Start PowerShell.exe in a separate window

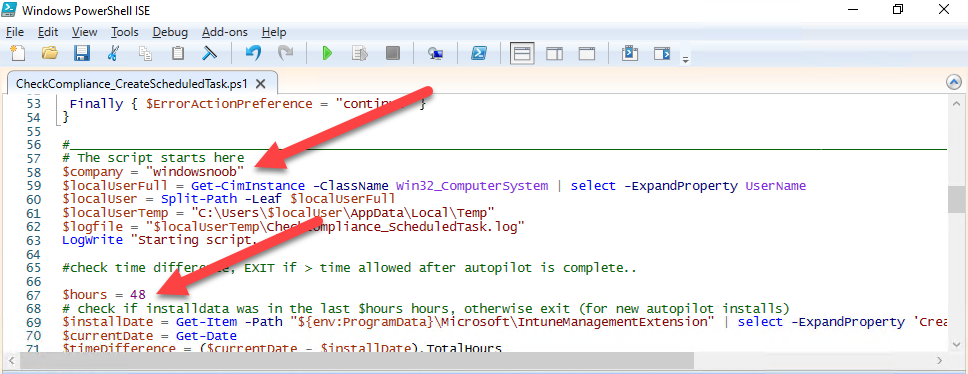tap(478, 54)
